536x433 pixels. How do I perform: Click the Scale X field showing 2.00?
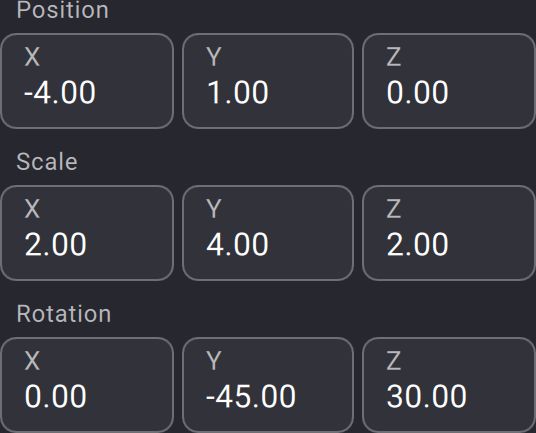point(87,233)
